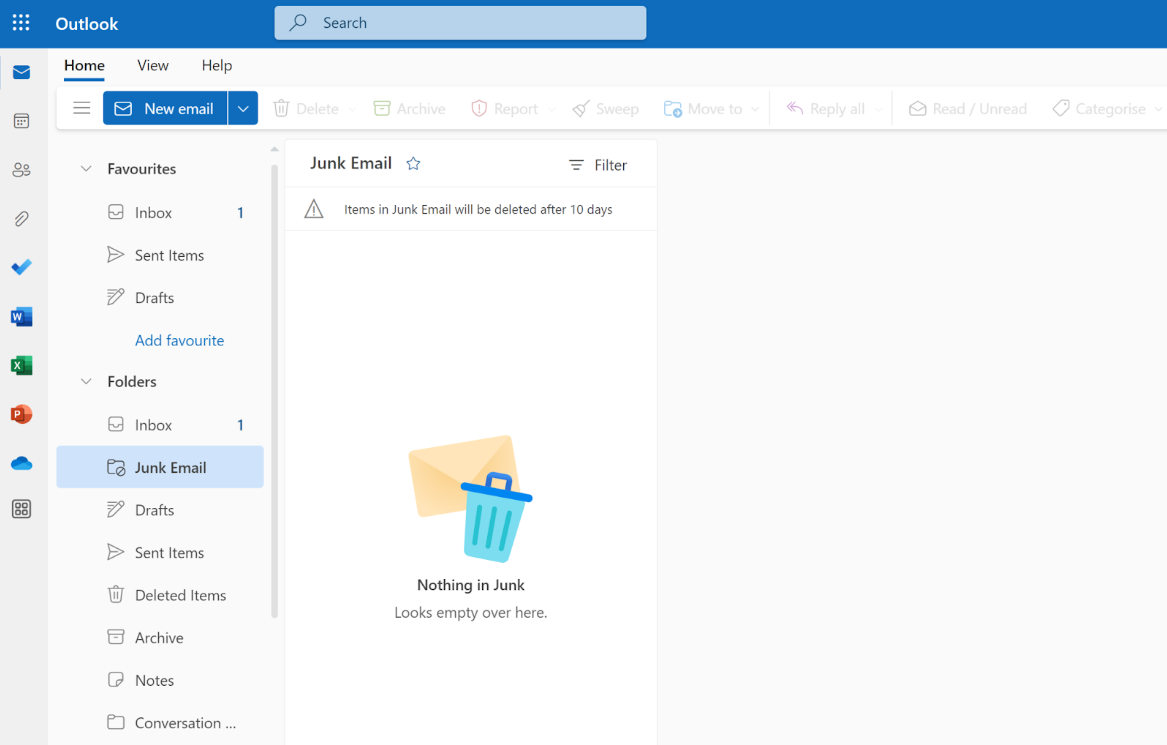Open PowerPoint from the sidebar

(x=21, y=414)
